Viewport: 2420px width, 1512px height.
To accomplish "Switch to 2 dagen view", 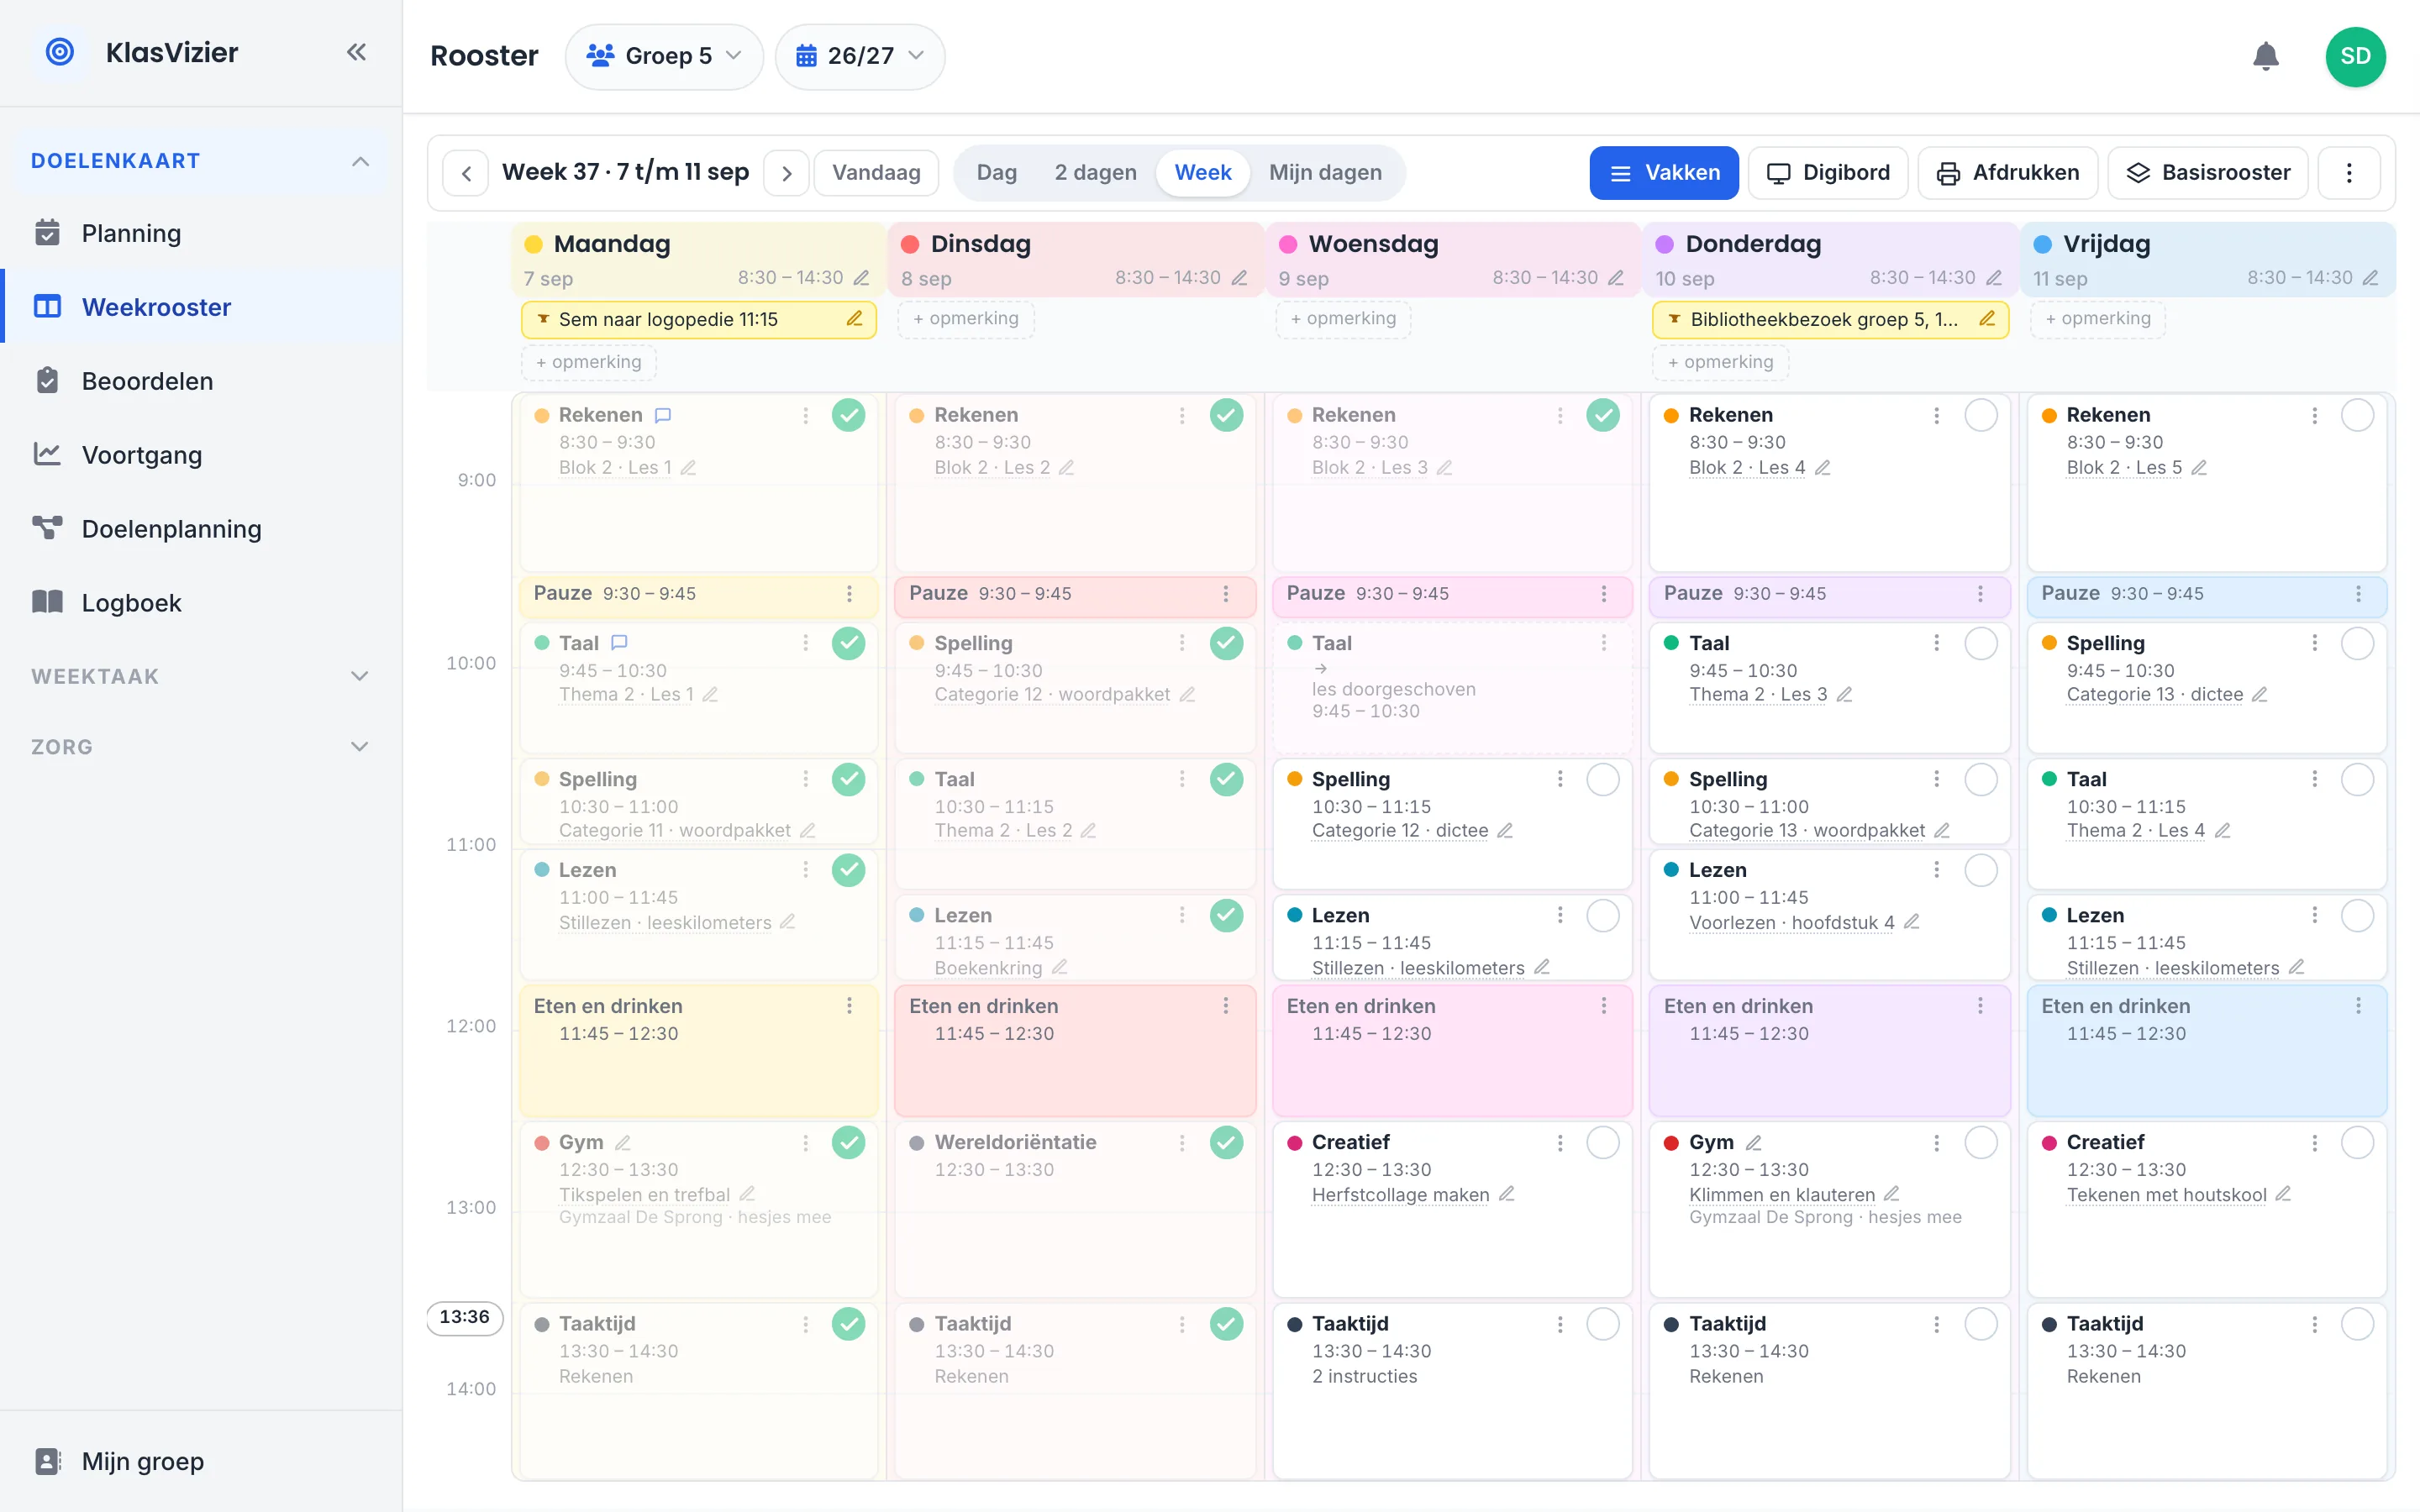I will pos(1095,173).
